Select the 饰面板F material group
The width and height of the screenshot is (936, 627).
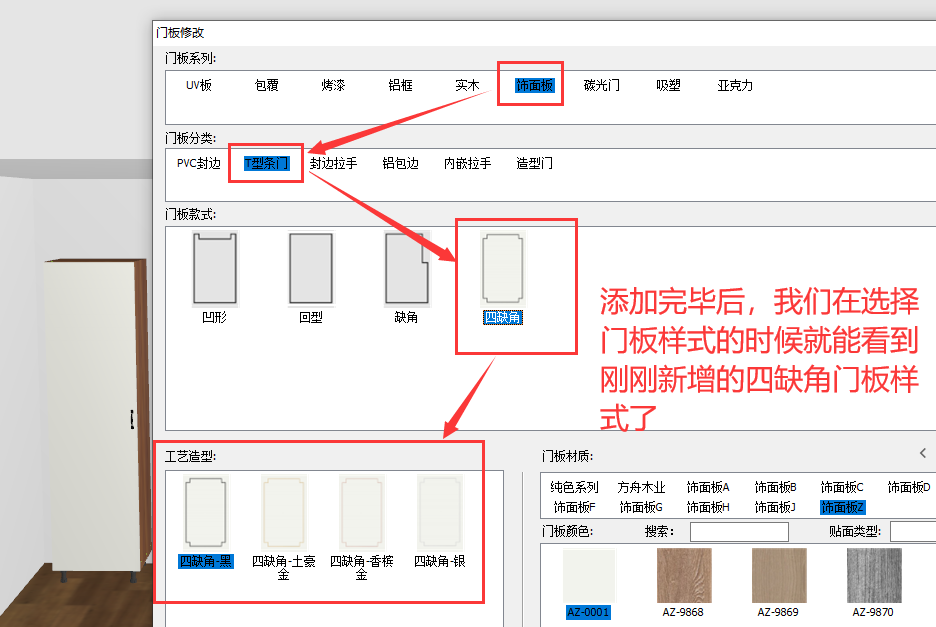(x=574, y=508)
